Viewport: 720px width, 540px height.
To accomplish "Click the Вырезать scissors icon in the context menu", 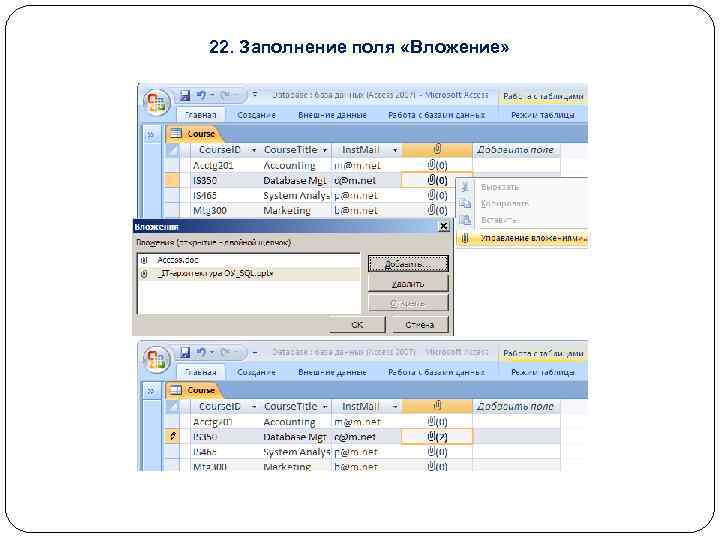I will [465, 187].
